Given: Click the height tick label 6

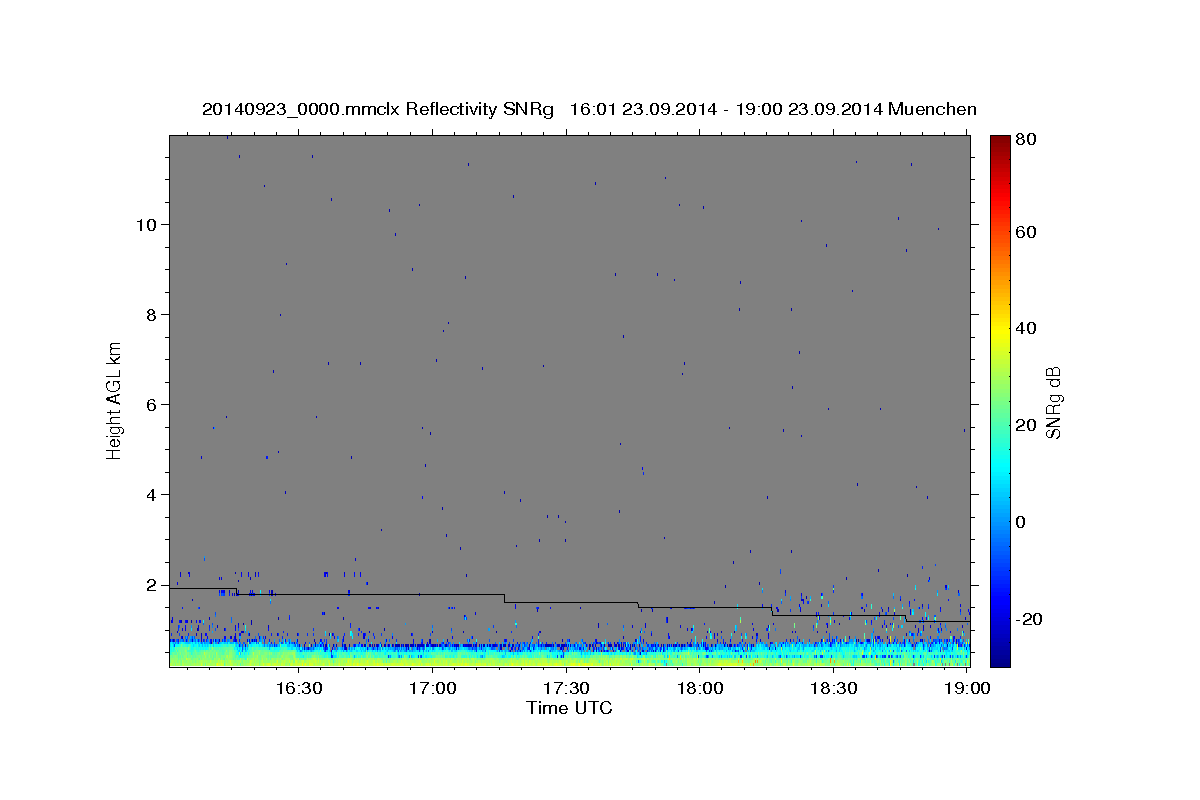Looking at the screenshot, I should click(x=152, y=405).
